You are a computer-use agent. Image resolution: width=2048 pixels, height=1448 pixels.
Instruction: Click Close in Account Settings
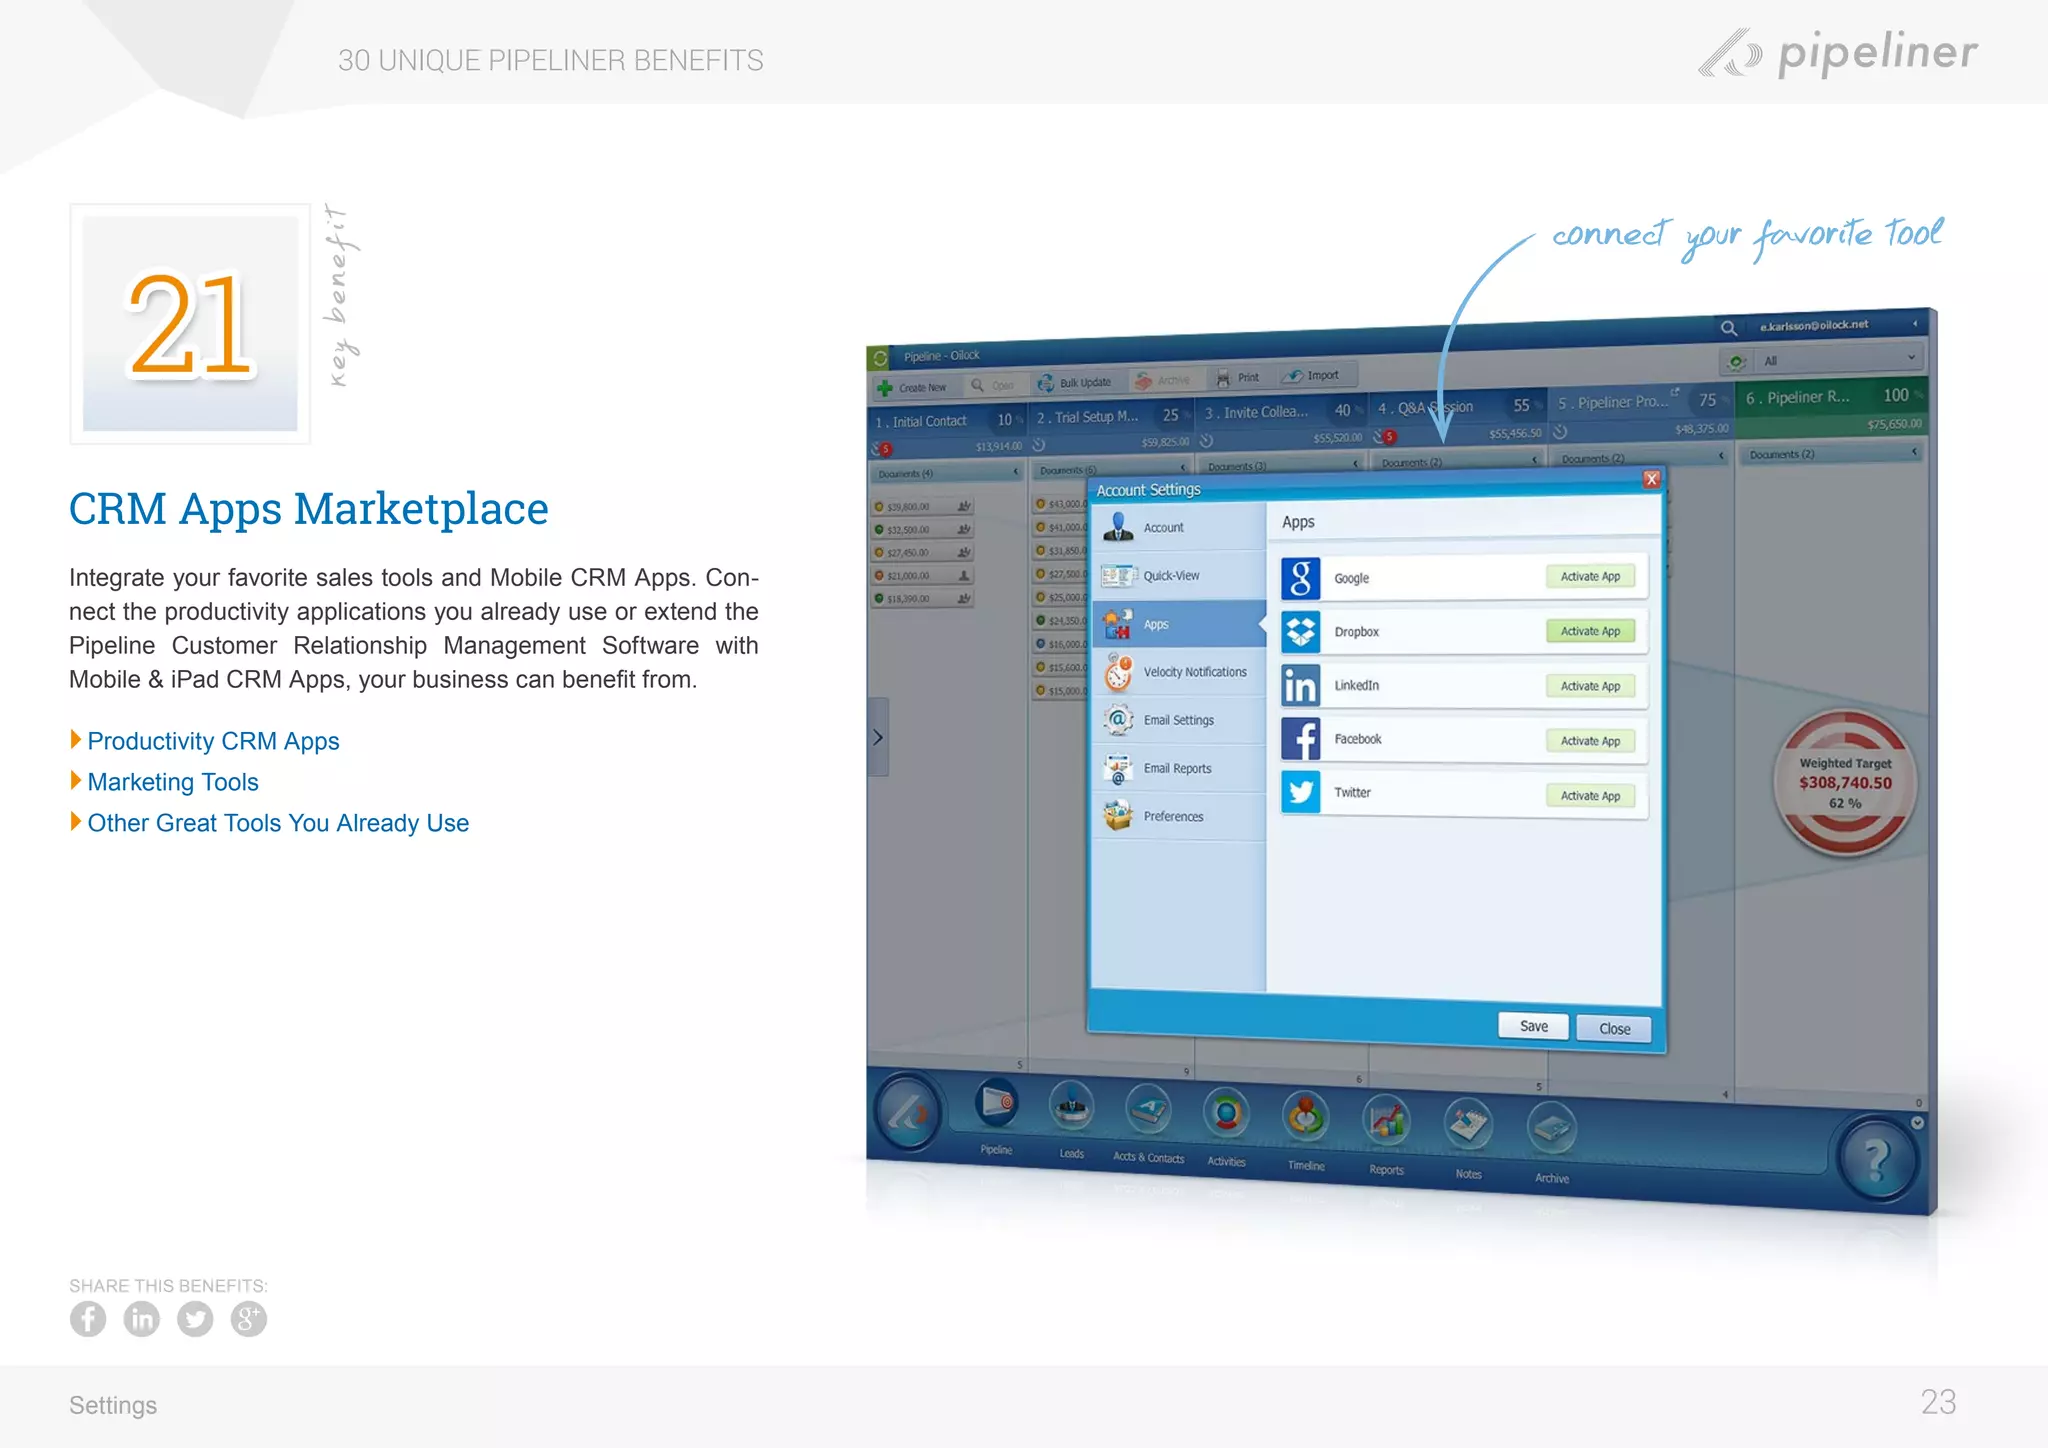pyautogui.click(x=1614, y=1029)
